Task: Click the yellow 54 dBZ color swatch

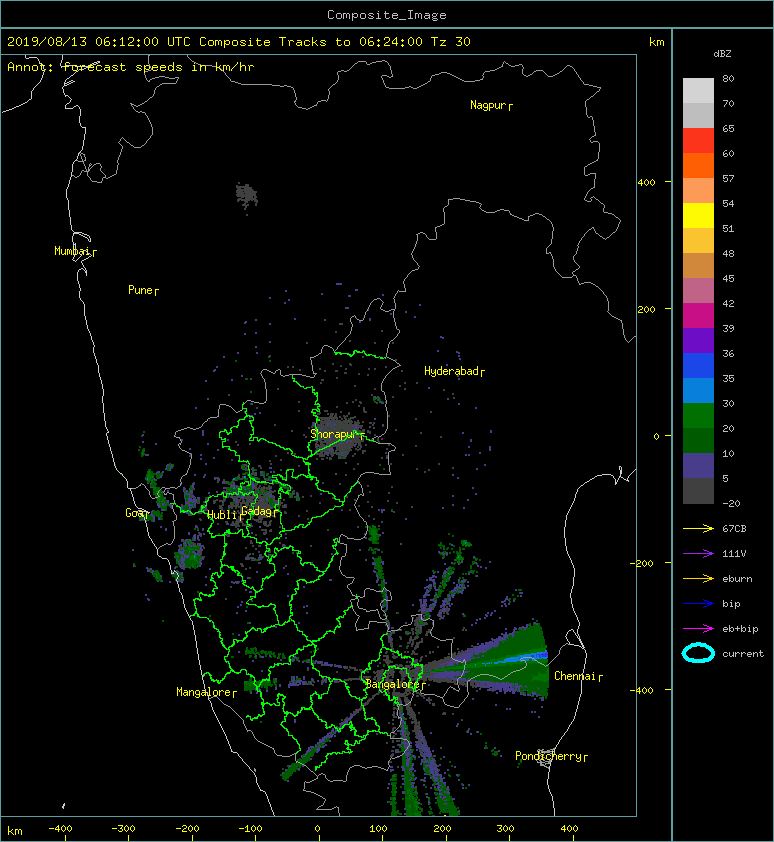Action: point(698,215)
